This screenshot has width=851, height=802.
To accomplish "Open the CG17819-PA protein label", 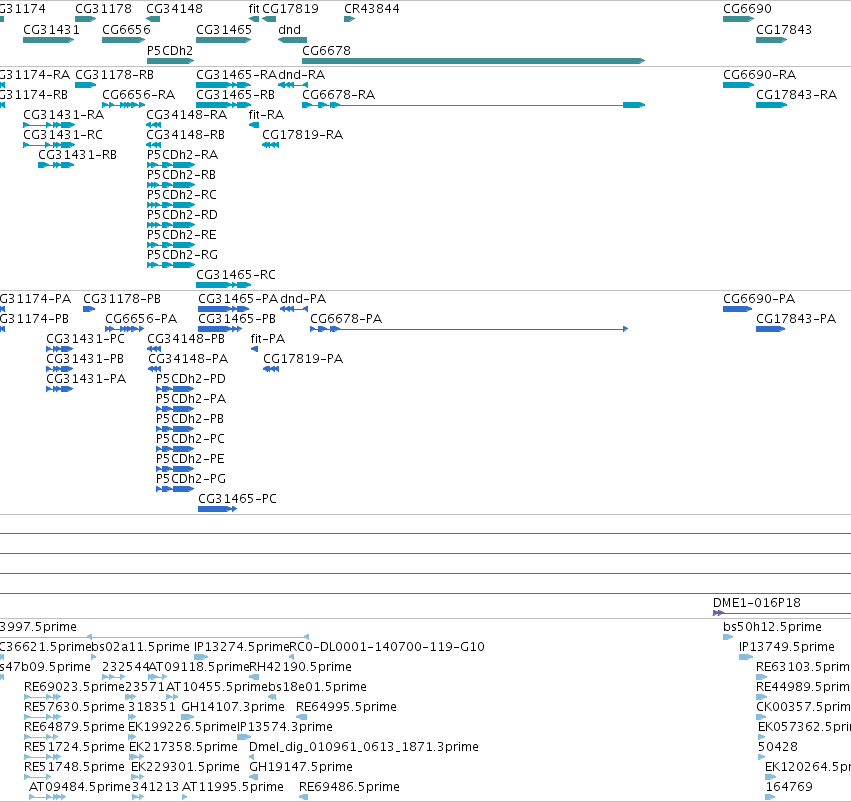I will coord(303,359).
